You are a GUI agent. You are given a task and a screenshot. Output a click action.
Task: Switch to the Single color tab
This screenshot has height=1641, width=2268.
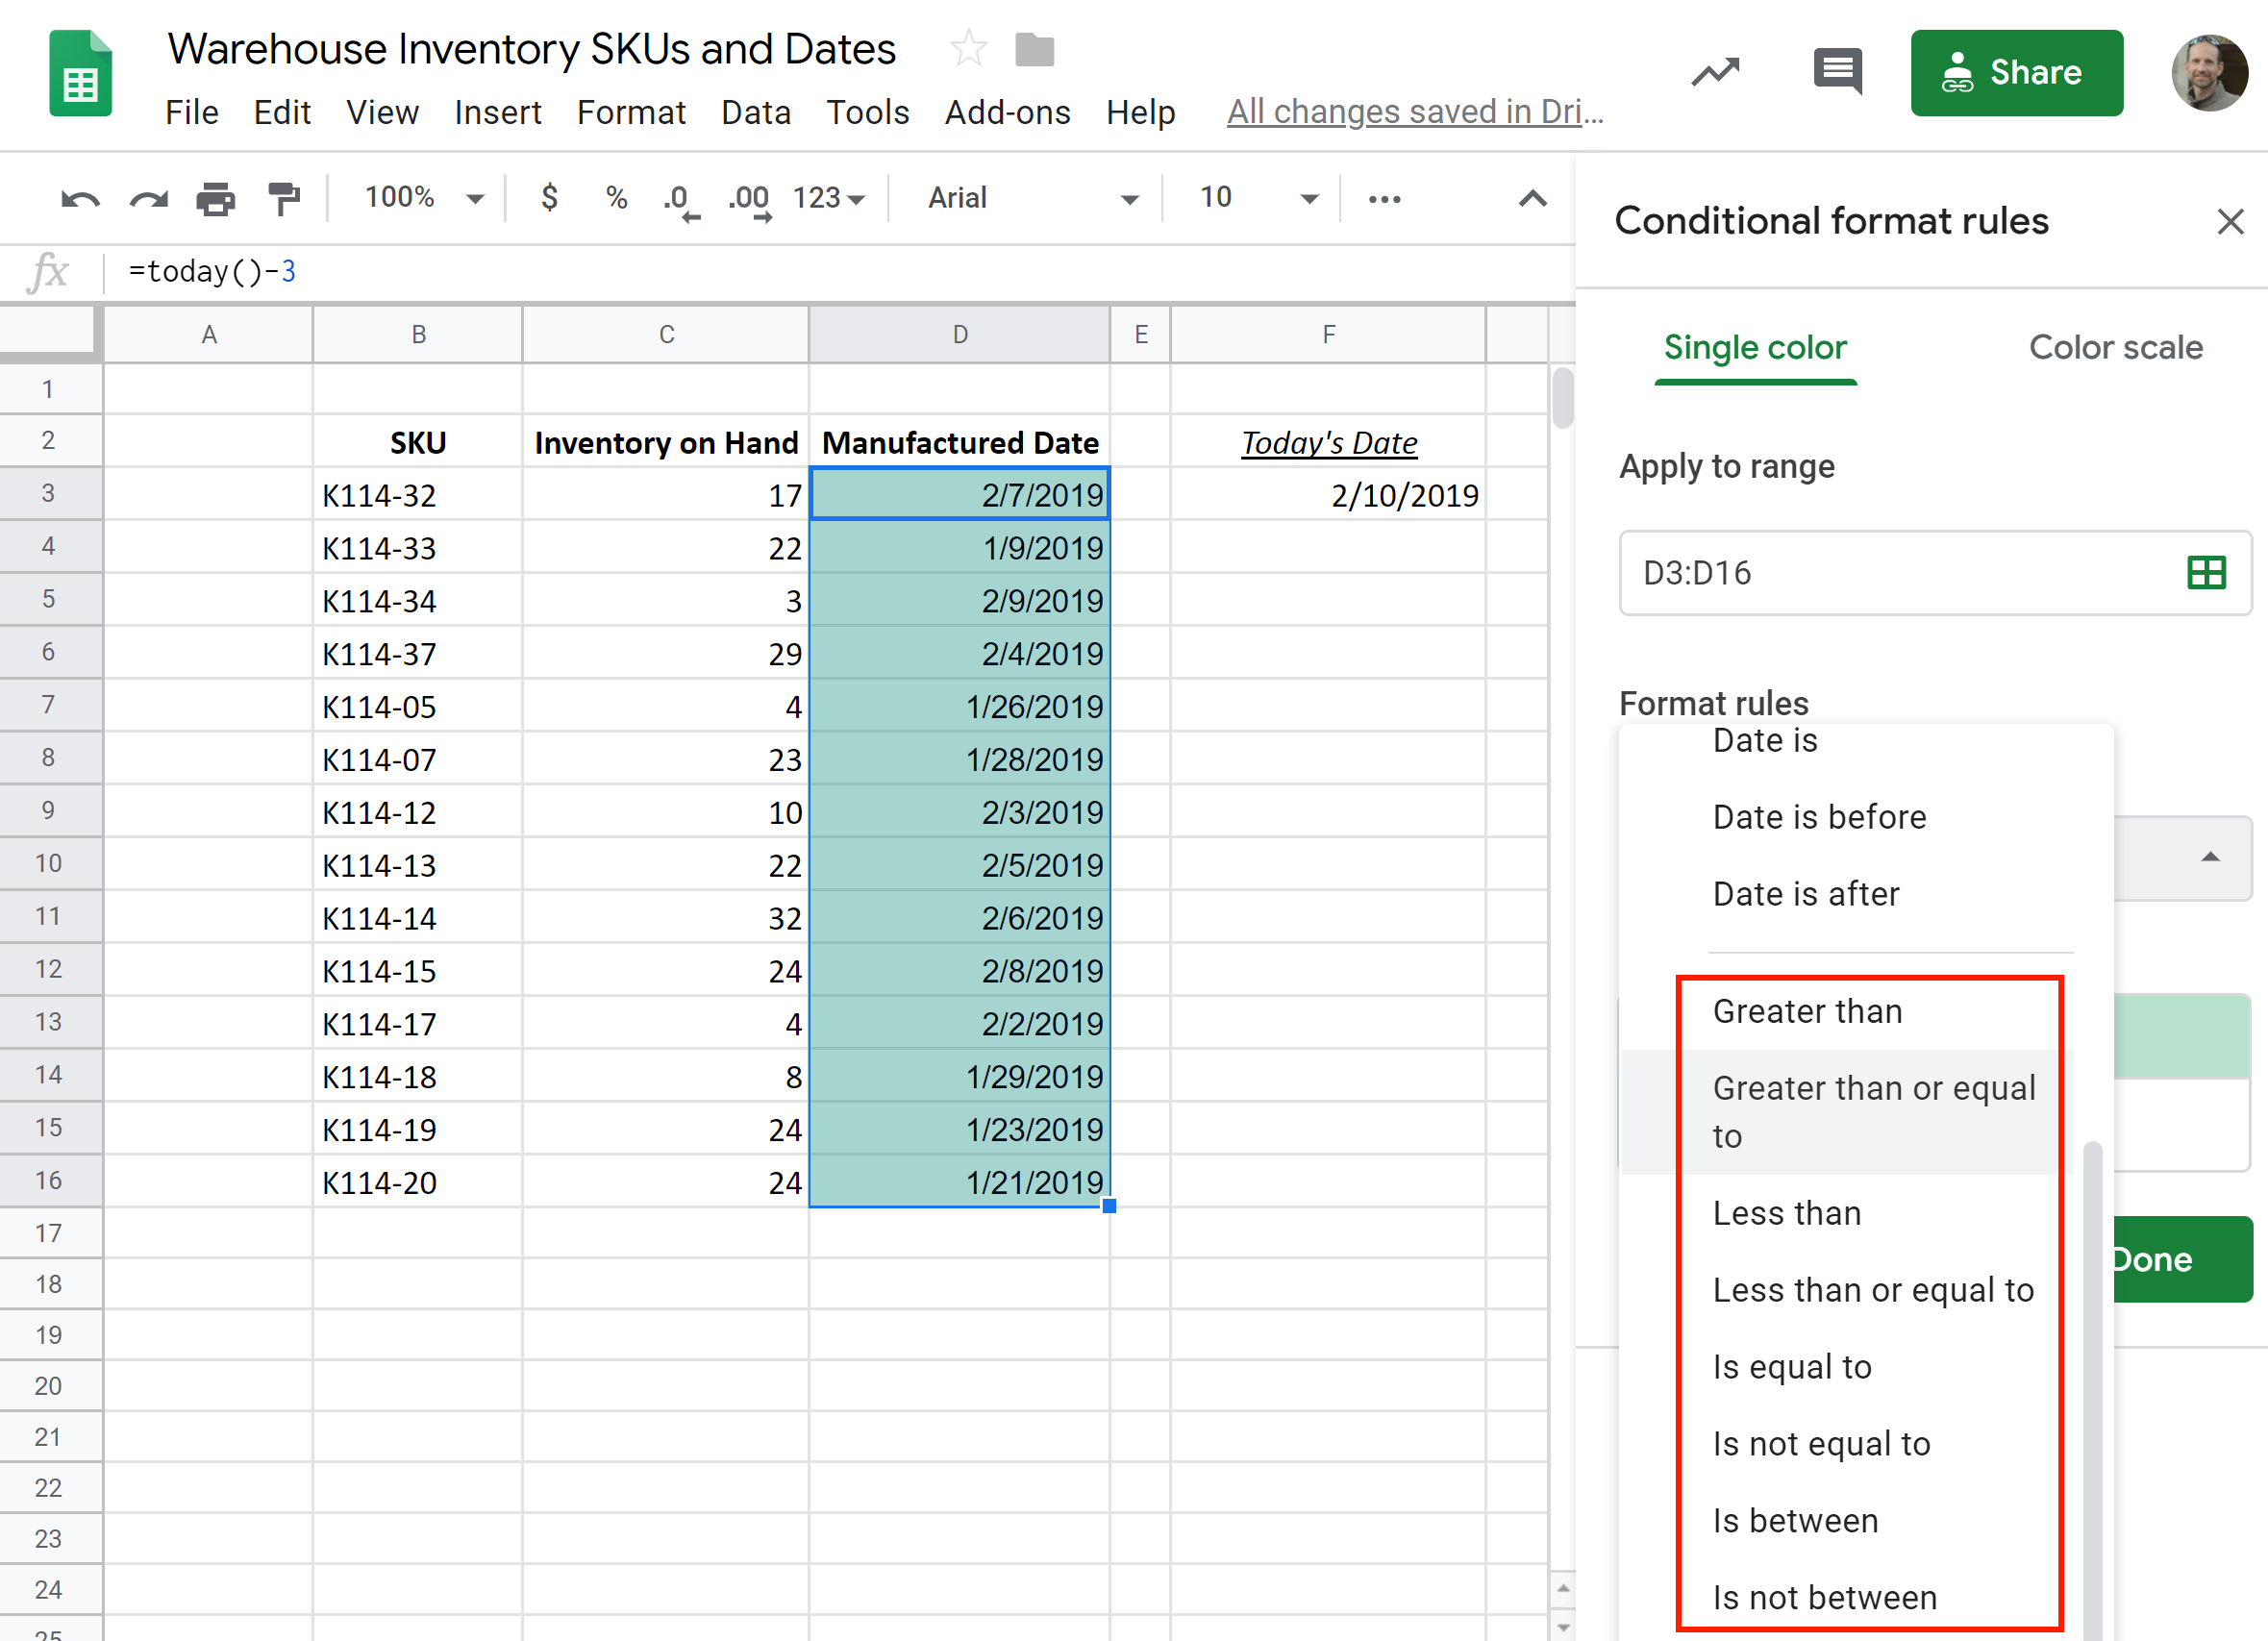[1755, 348]
